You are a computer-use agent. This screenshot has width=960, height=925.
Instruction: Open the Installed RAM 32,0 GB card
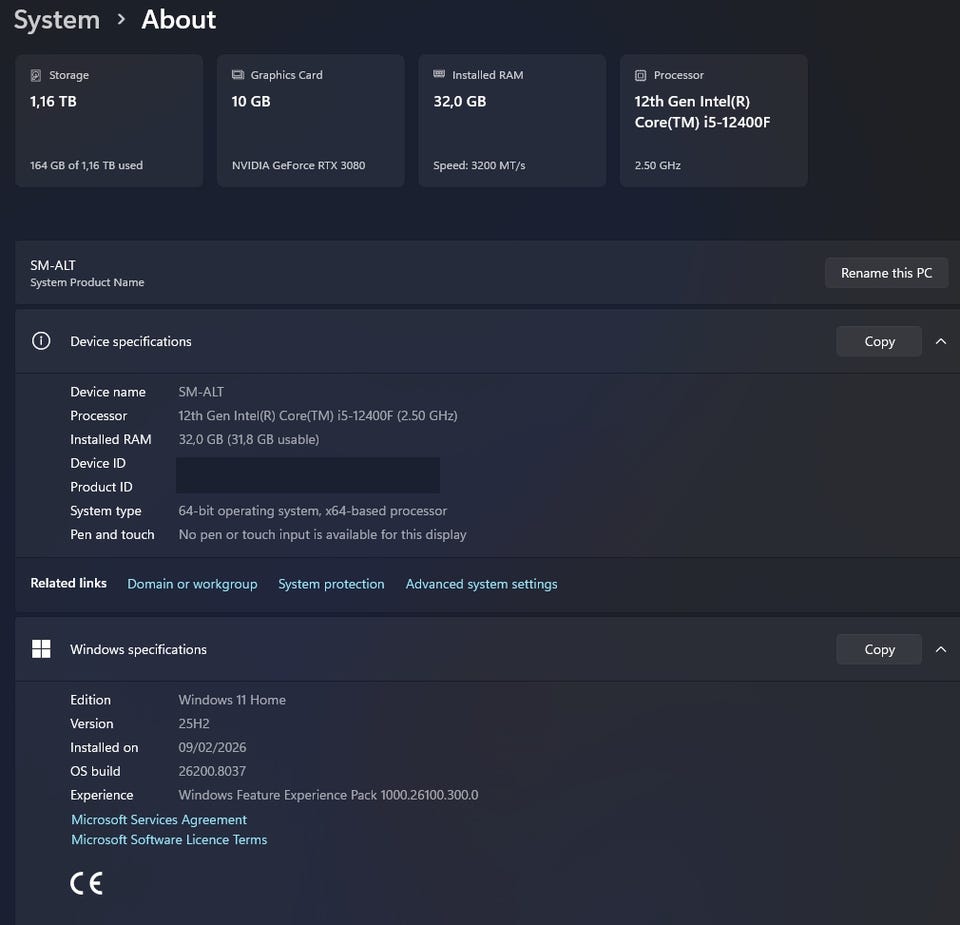coord(512,121)
